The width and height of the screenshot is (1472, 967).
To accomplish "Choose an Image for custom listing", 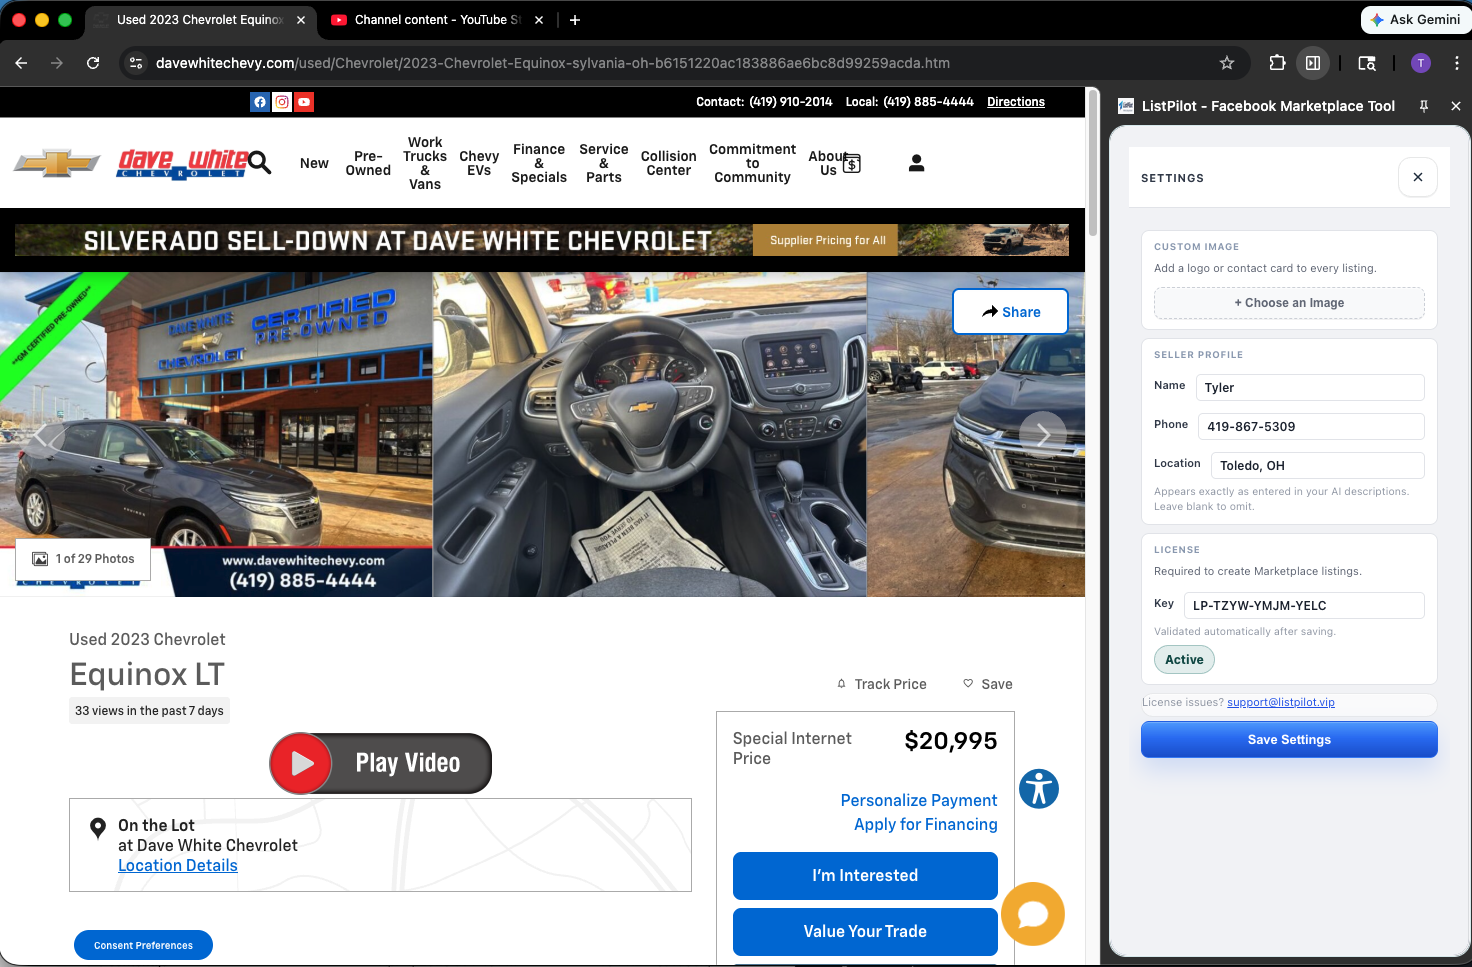I will pyautogui.click(x=1289, y=303).
